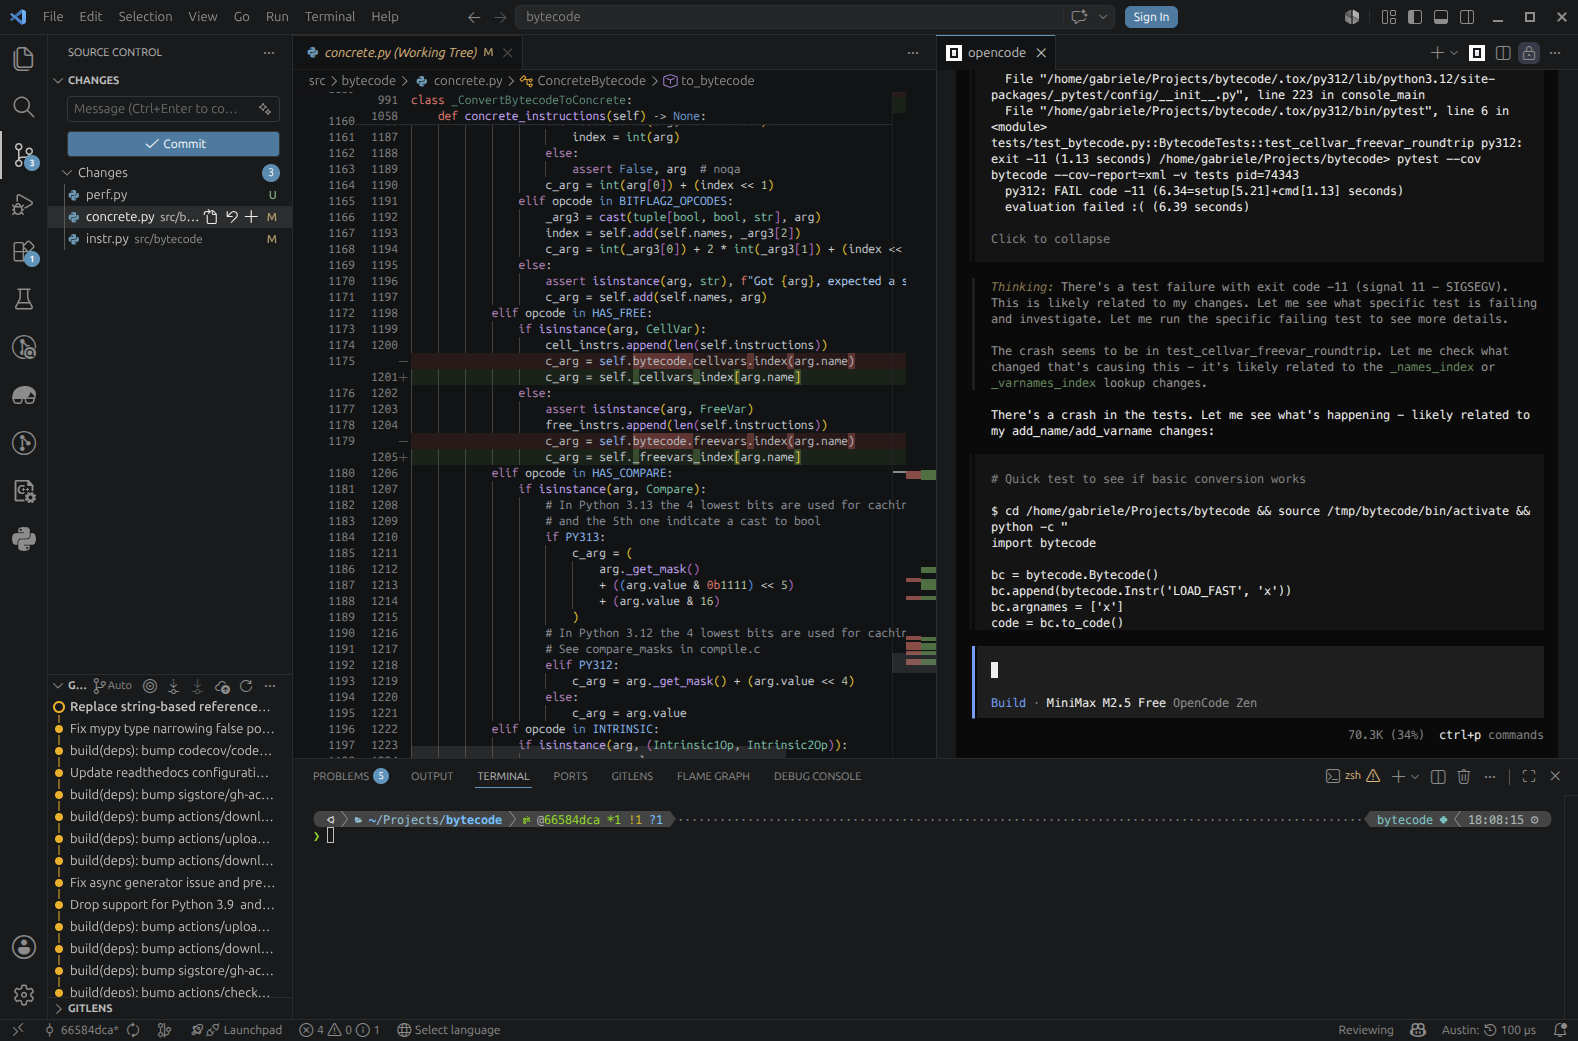1578x1041 pixels.
Task: Close the concrete.py working tree tab
Action: tap(507, 53)
